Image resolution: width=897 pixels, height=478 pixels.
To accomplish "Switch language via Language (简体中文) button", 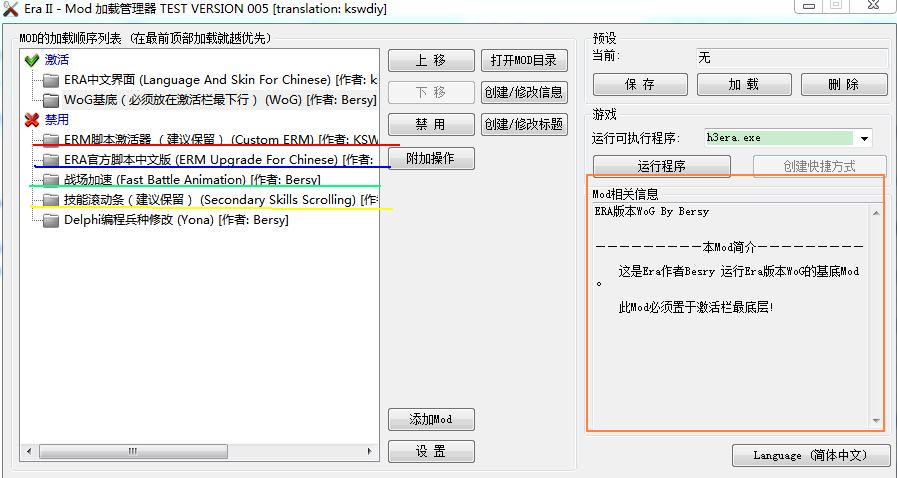I will pos(811,456).
